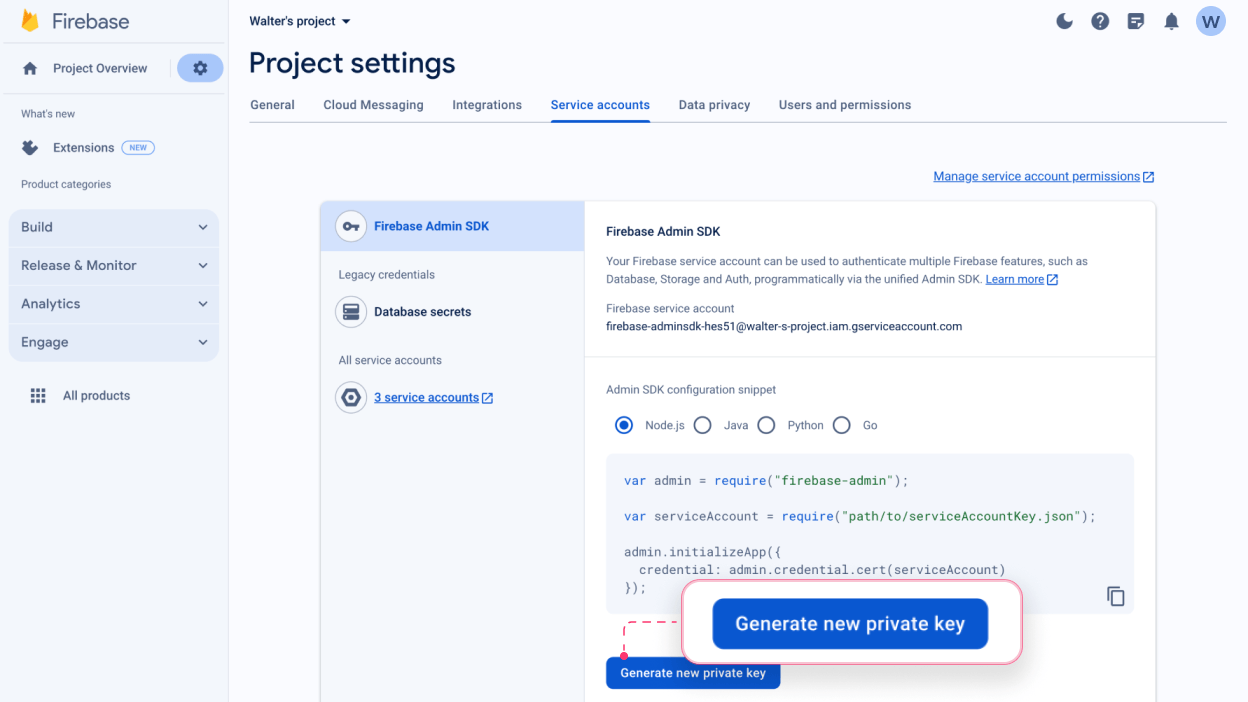Click the service account email address

[x=784, y=326]
